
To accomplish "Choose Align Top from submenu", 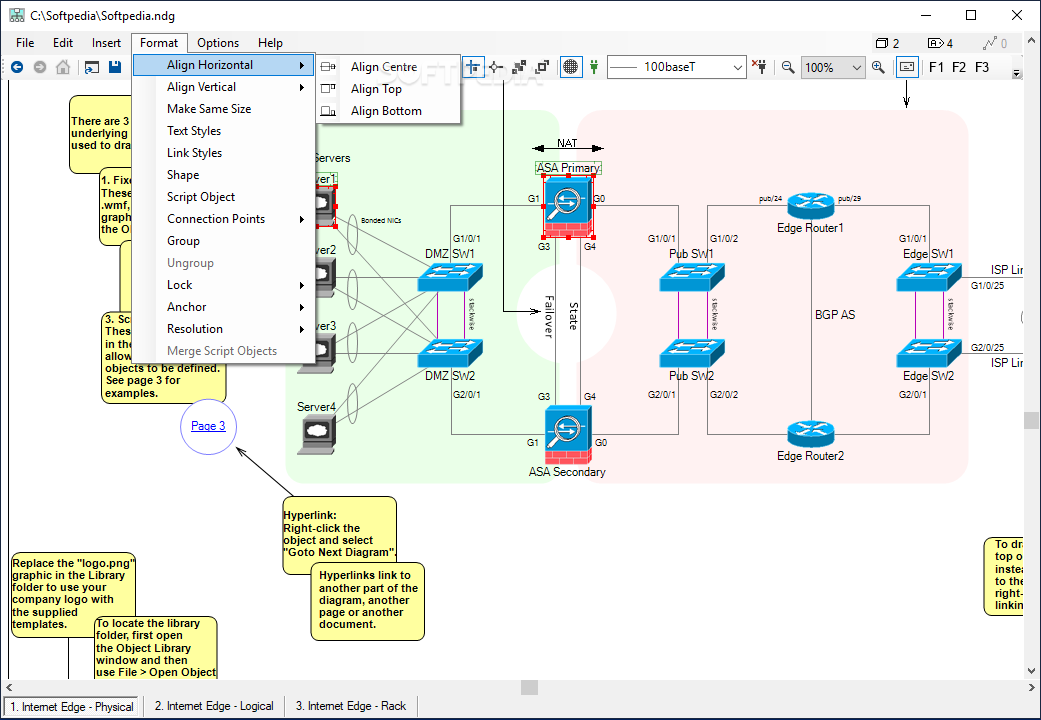I will [388, 89].
